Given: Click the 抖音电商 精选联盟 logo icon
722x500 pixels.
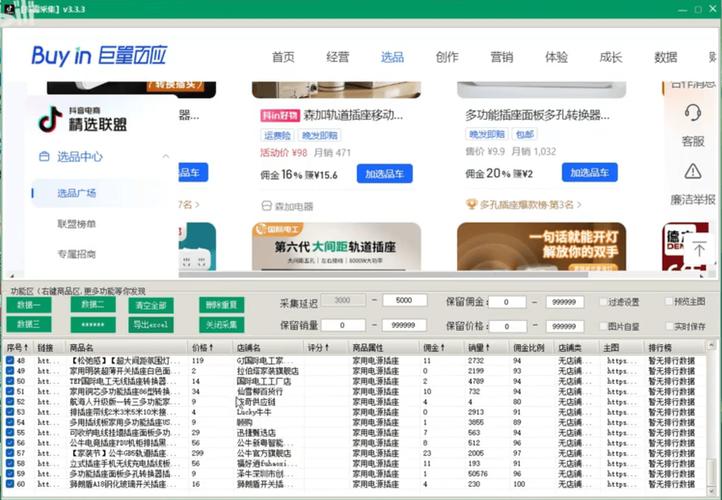Looking at the screenshot, I should tap(50, 119).
